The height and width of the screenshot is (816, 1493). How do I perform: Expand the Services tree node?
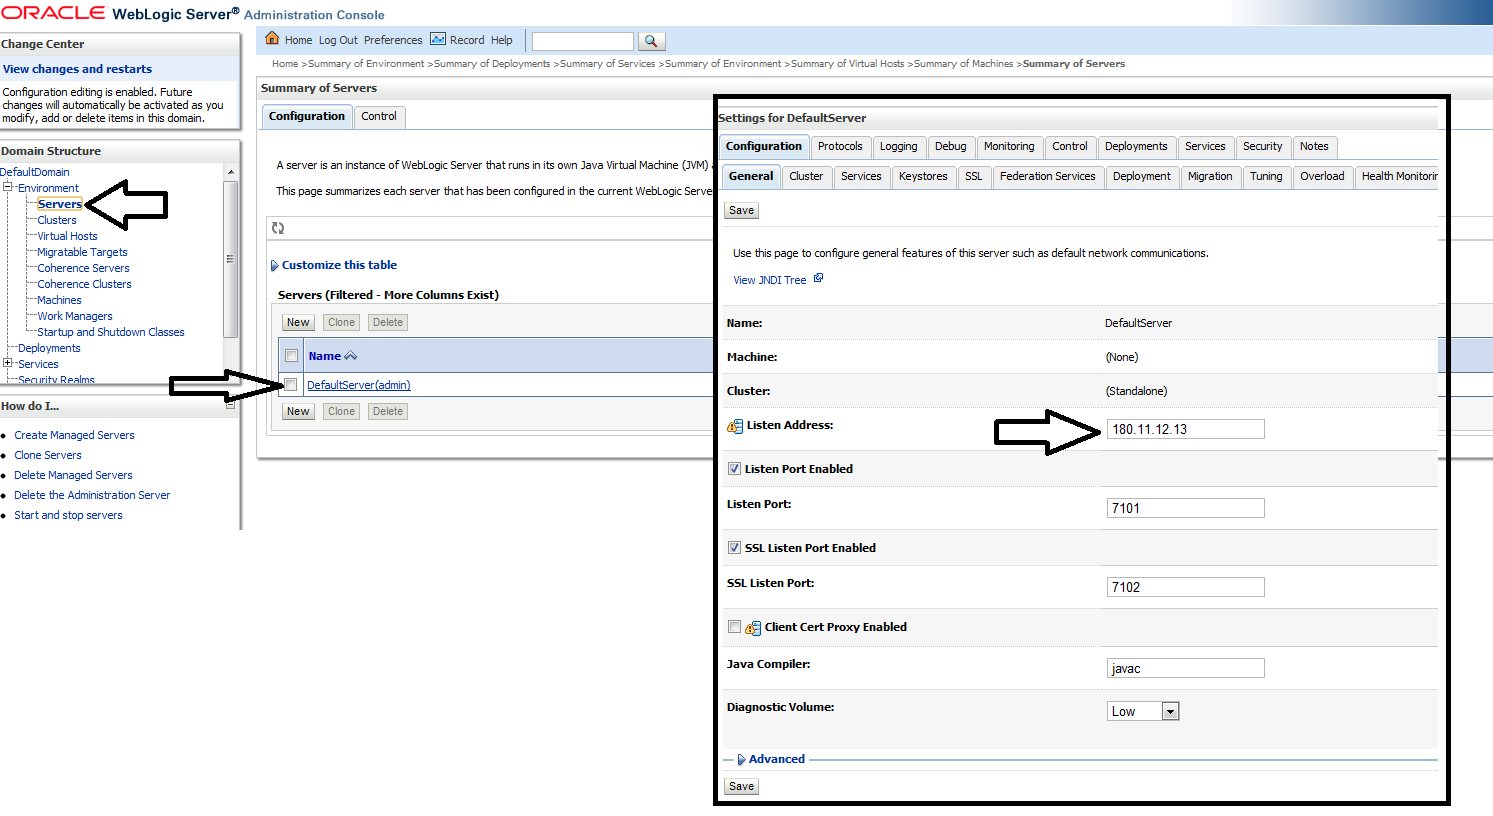(x=7, y=363)
